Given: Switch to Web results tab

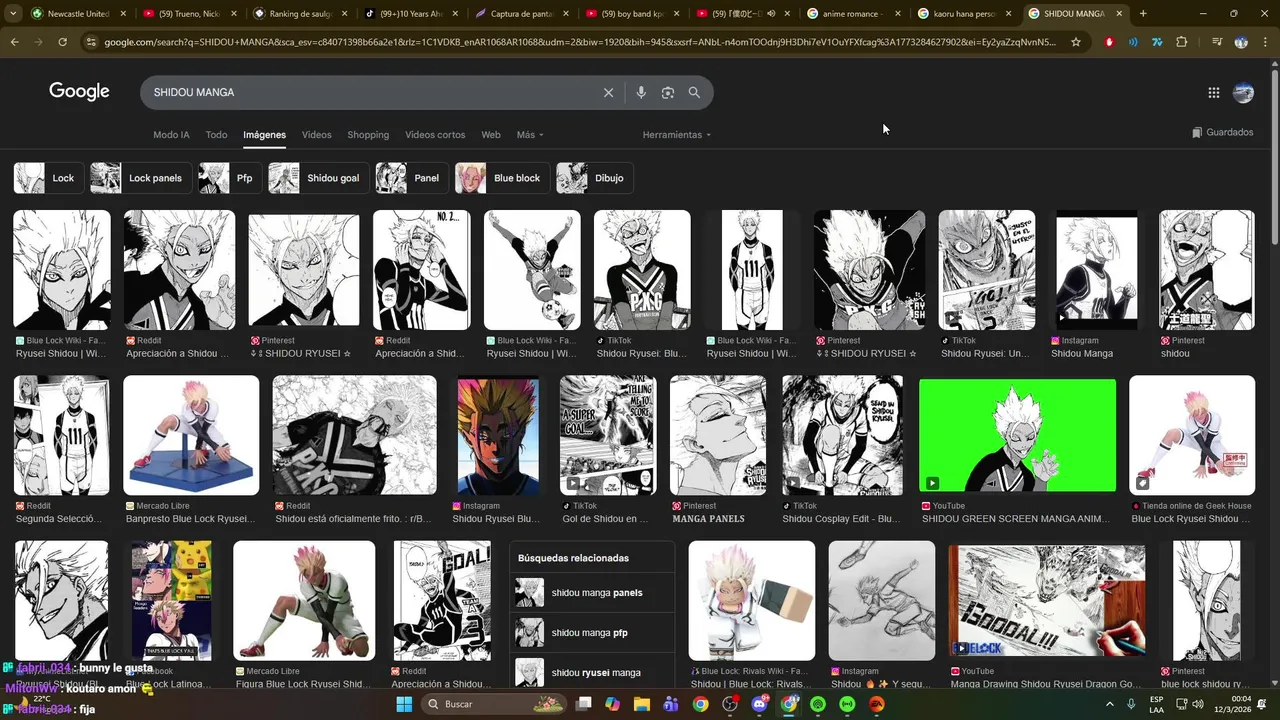Looking at the screenshot, I should click(490, 135).
